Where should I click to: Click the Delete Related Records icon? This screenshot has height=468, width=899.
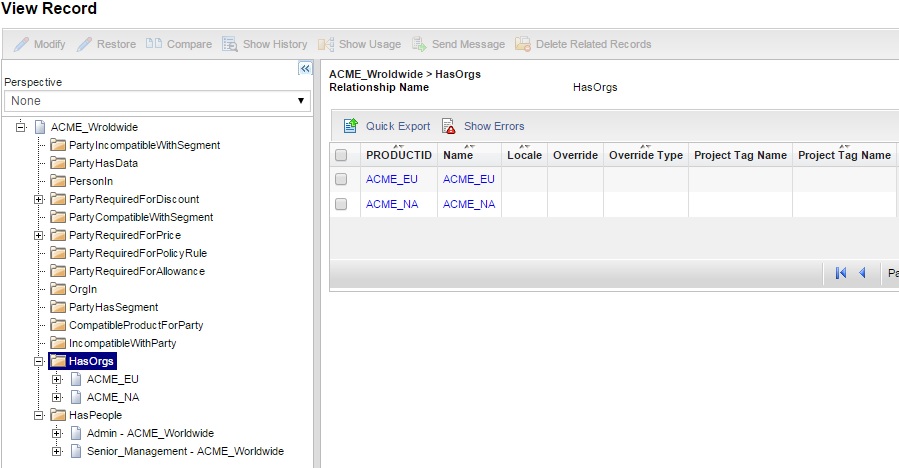click(522, 44)
